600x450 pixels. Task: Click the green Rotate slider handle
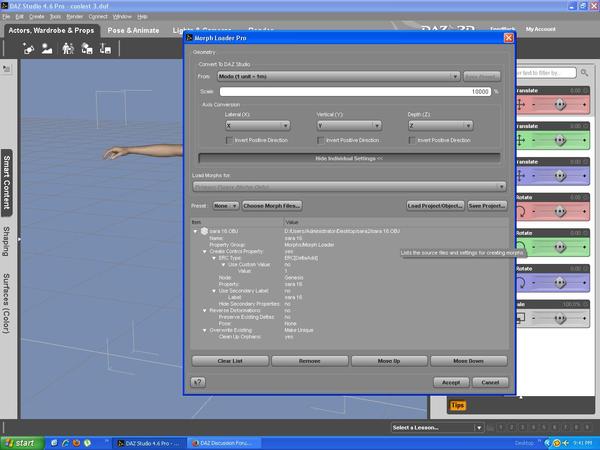560,247
